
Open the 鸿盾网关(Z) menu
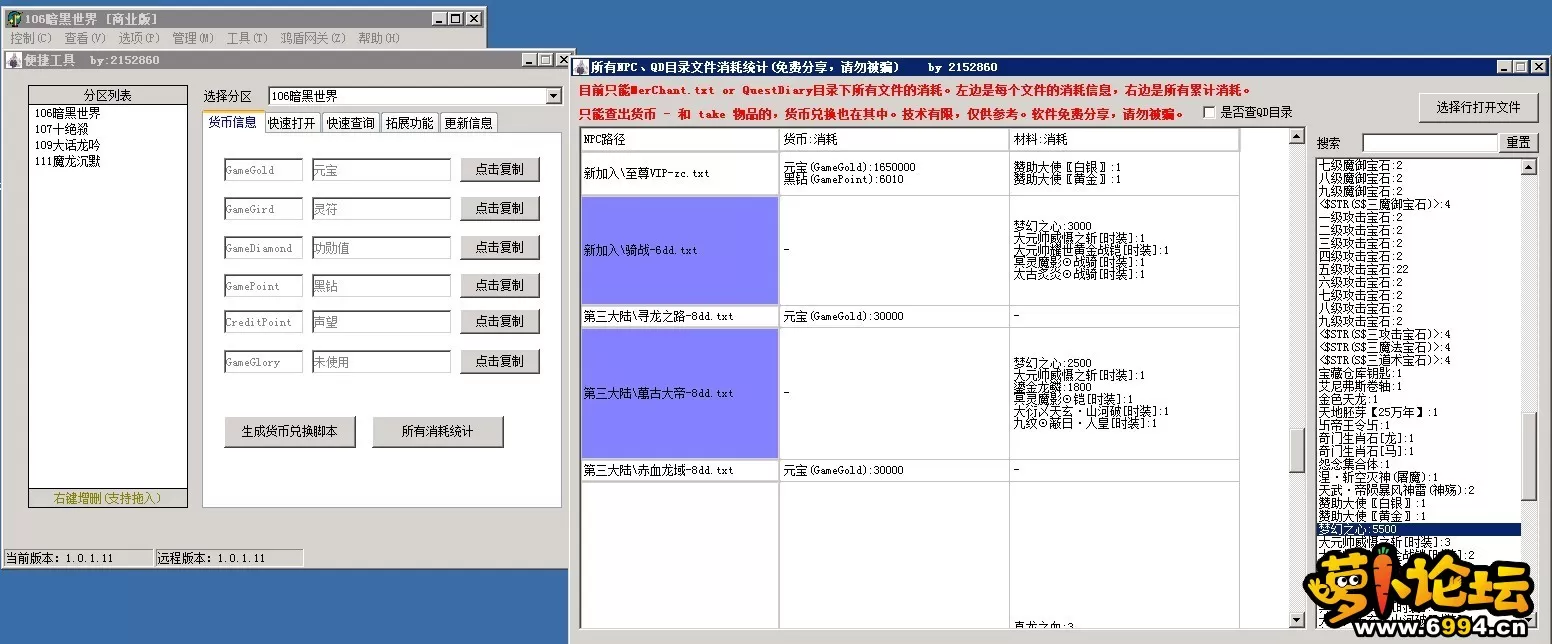click(313, 38)
